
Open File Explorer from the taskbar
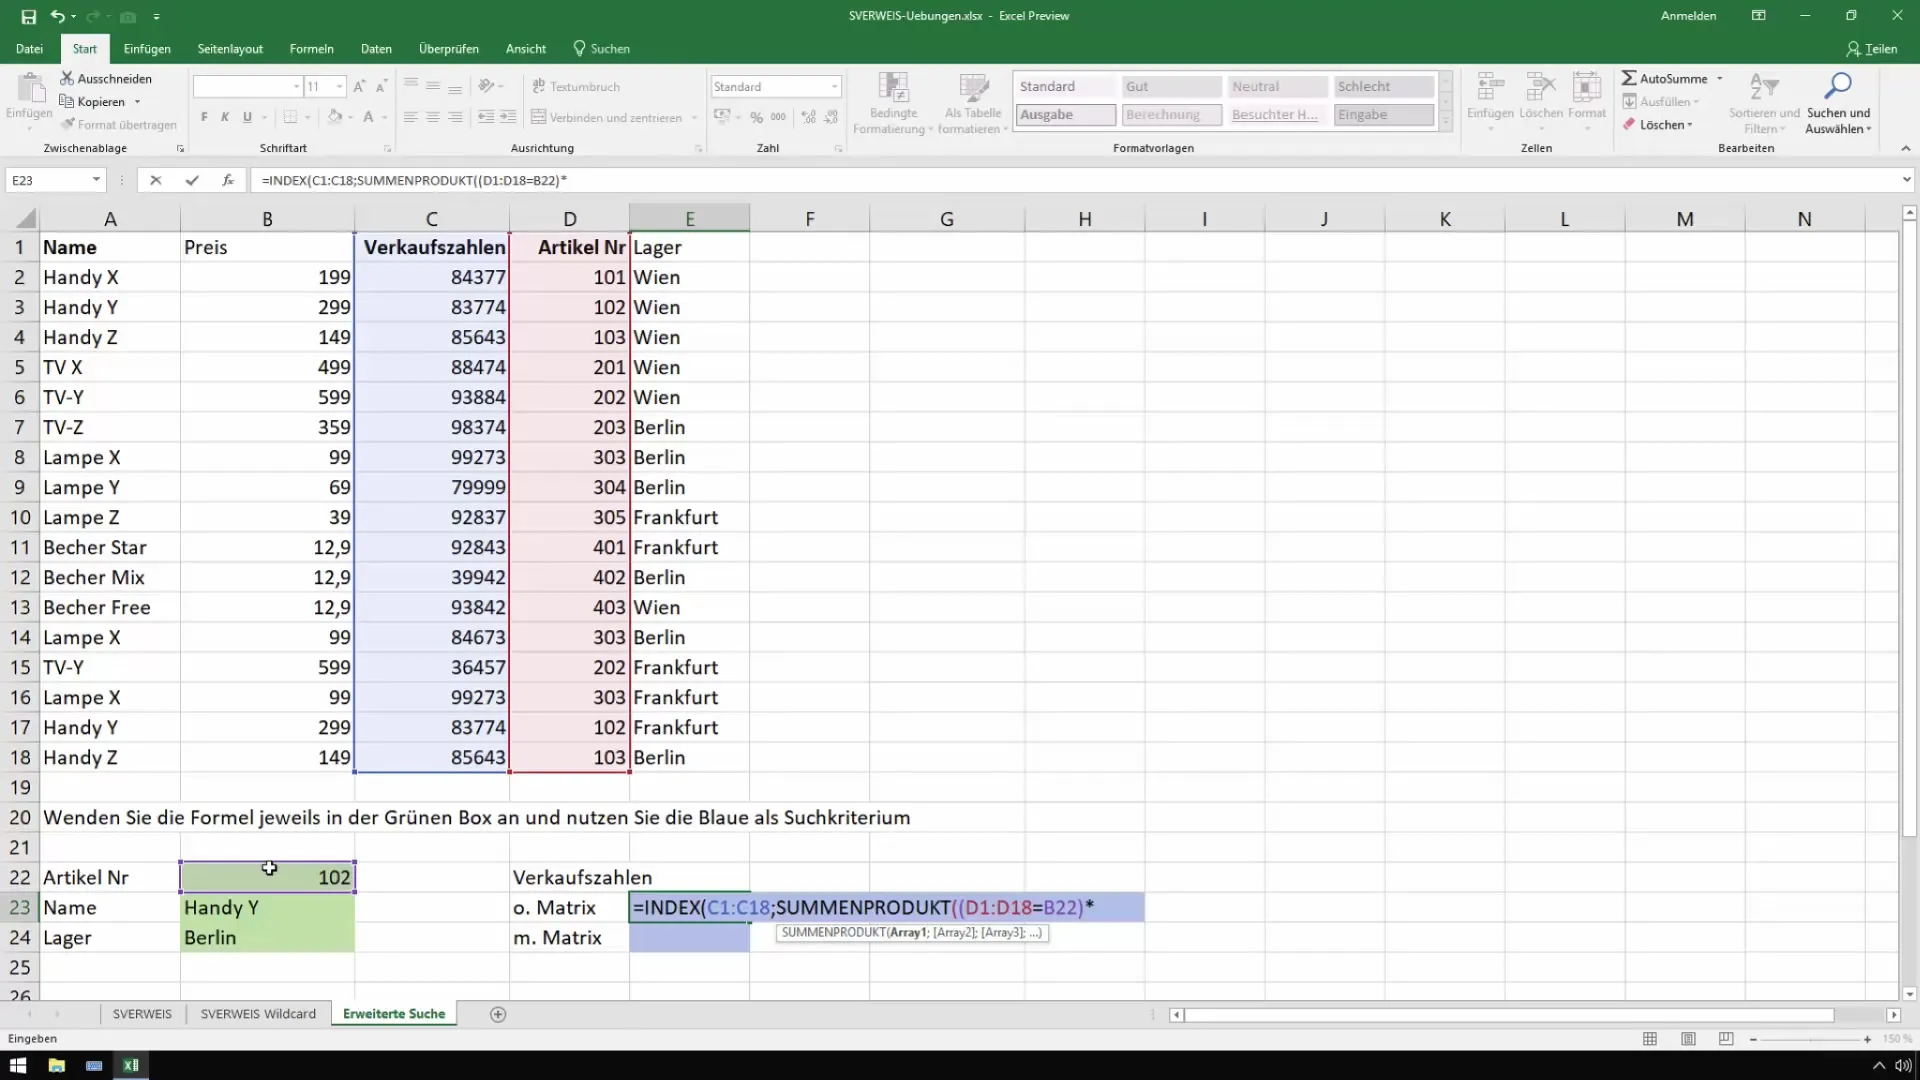point(56,1065)
